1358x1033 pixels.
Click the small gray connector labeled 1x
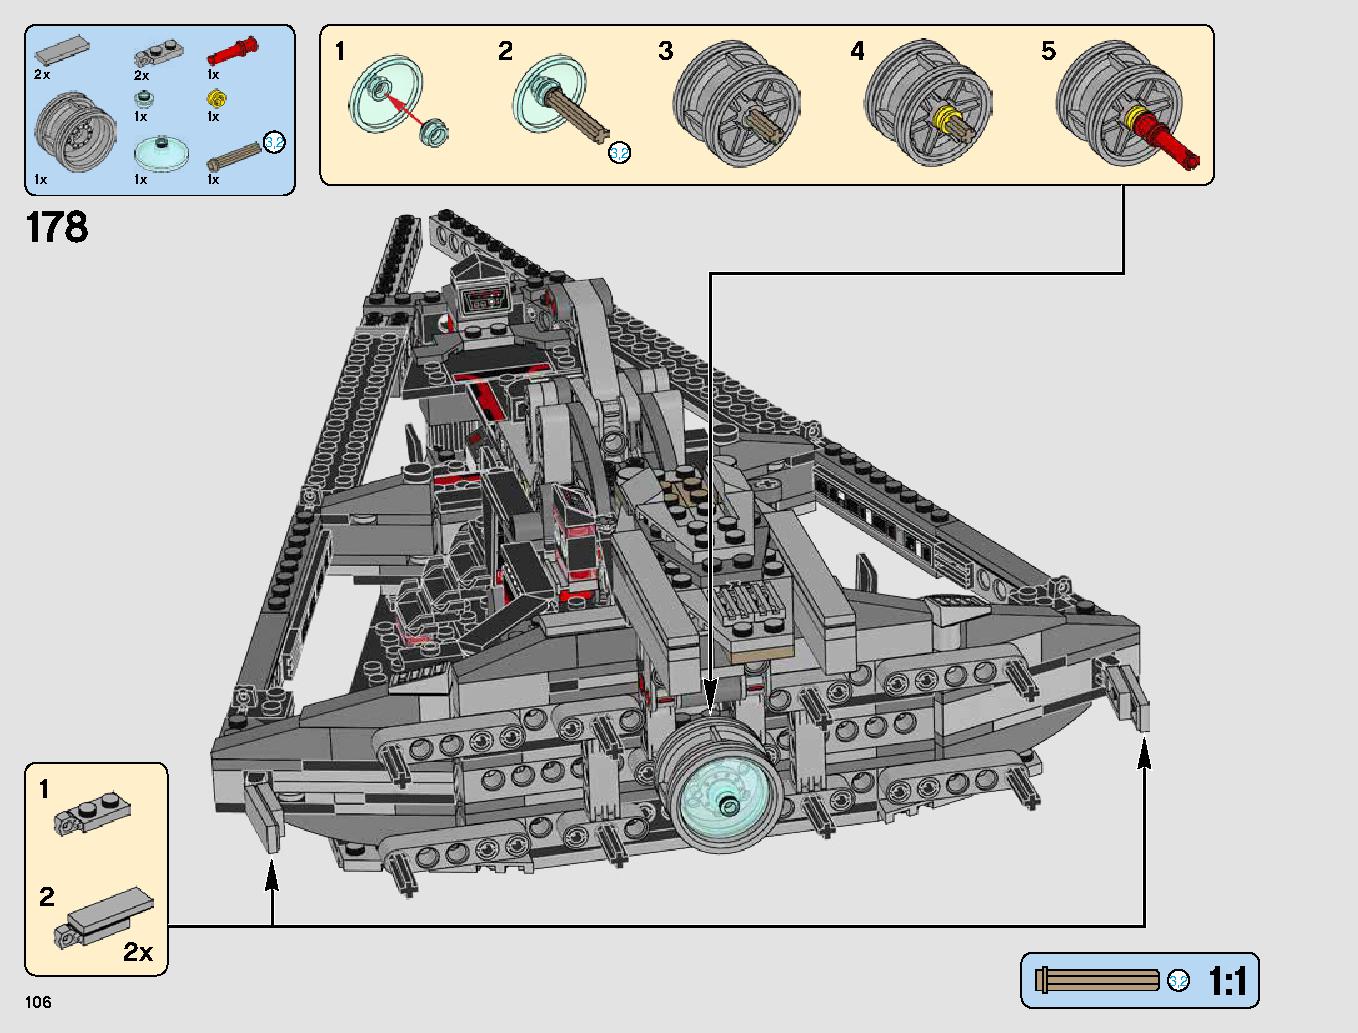pos(144,99)
